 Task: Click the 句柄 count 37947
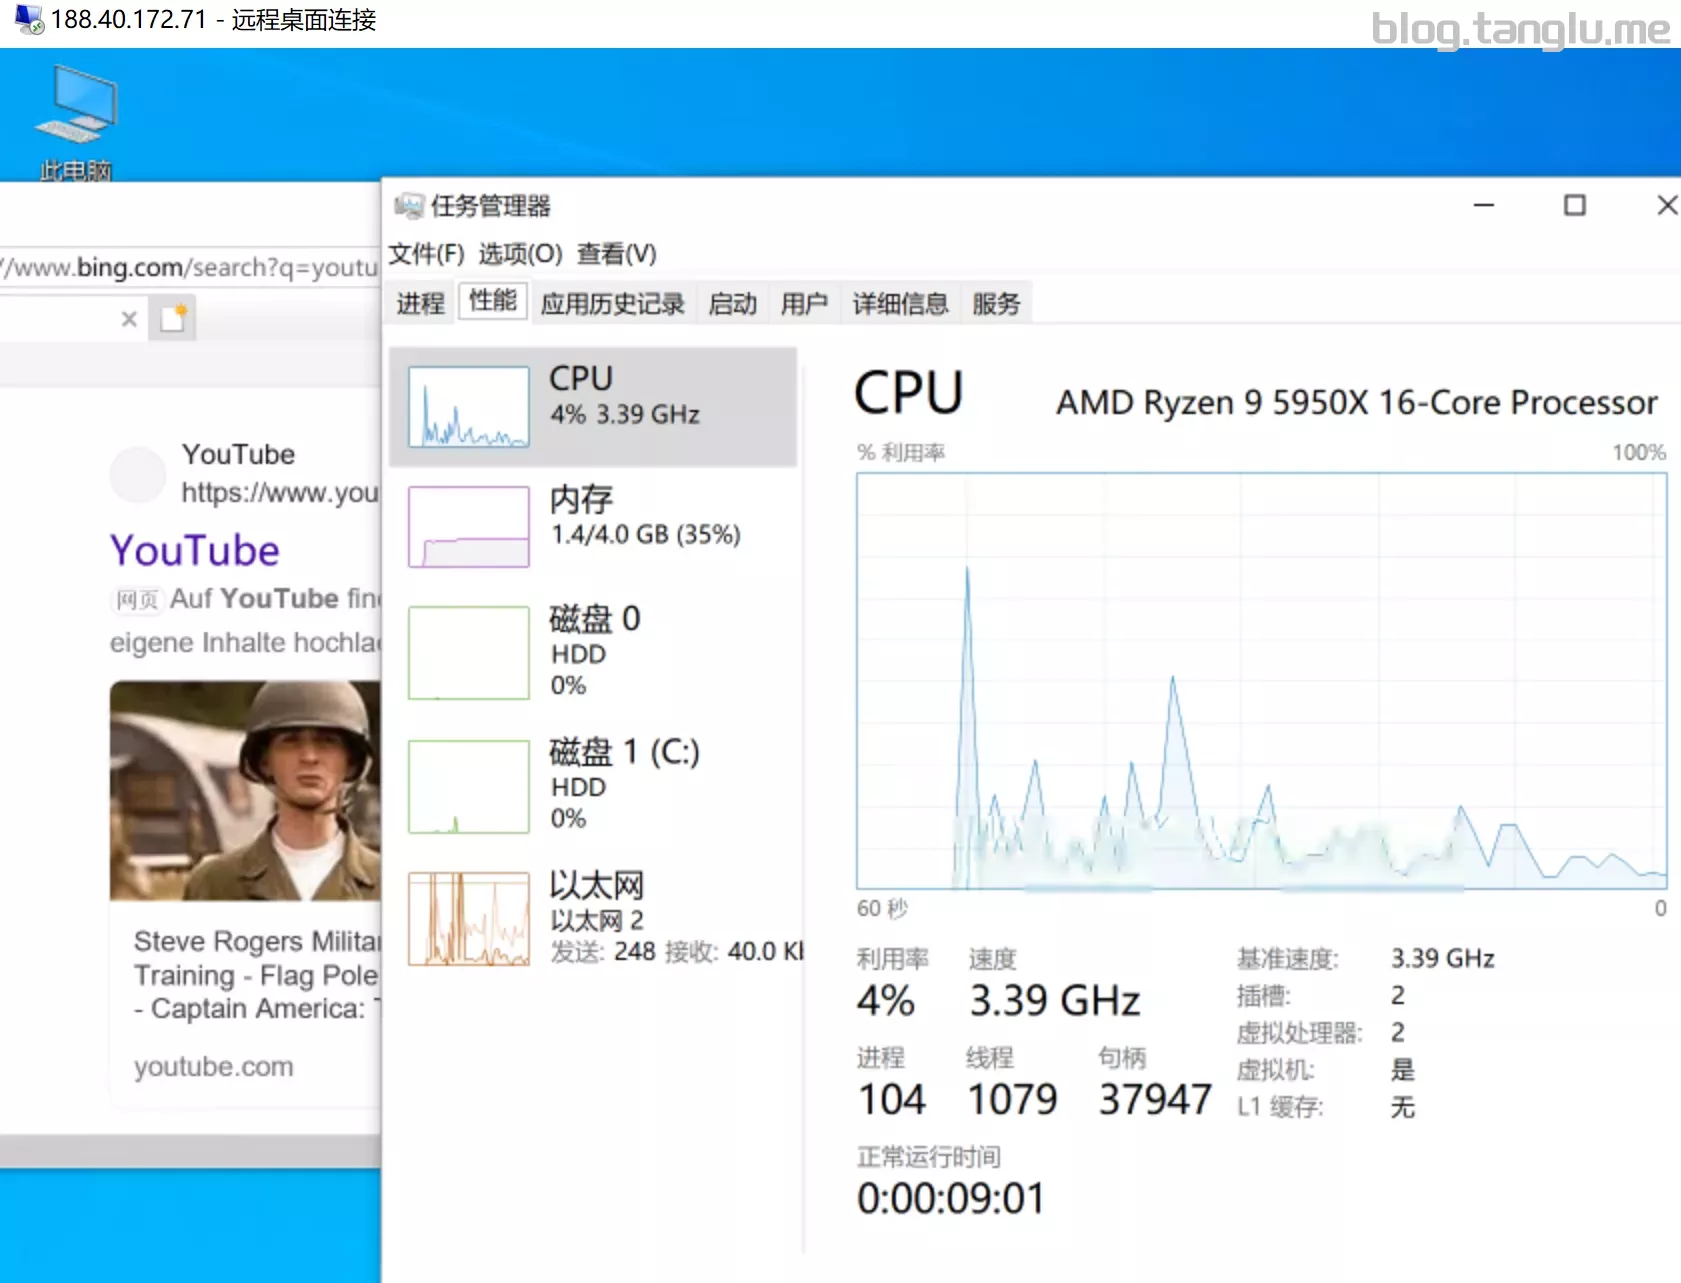(x=1155, y=1100)
